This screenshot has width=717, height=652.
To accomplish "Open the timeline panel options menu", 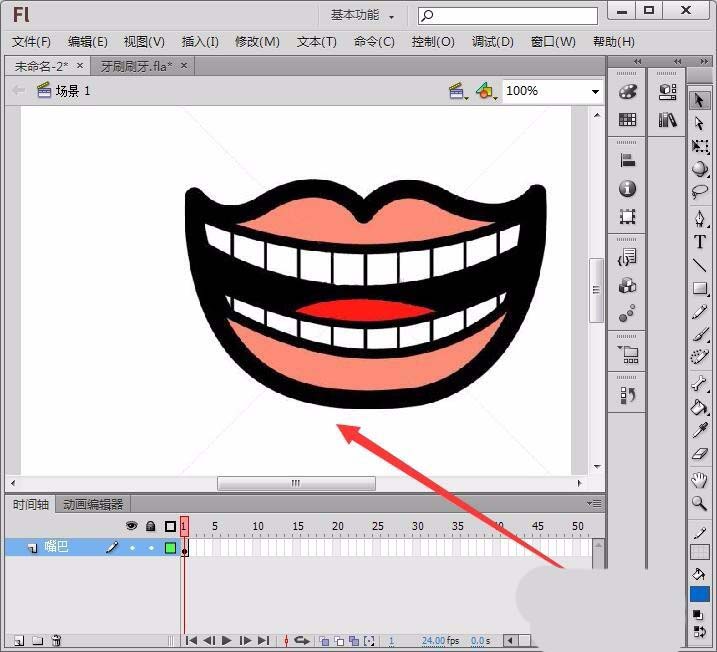I will coord(594,504).
